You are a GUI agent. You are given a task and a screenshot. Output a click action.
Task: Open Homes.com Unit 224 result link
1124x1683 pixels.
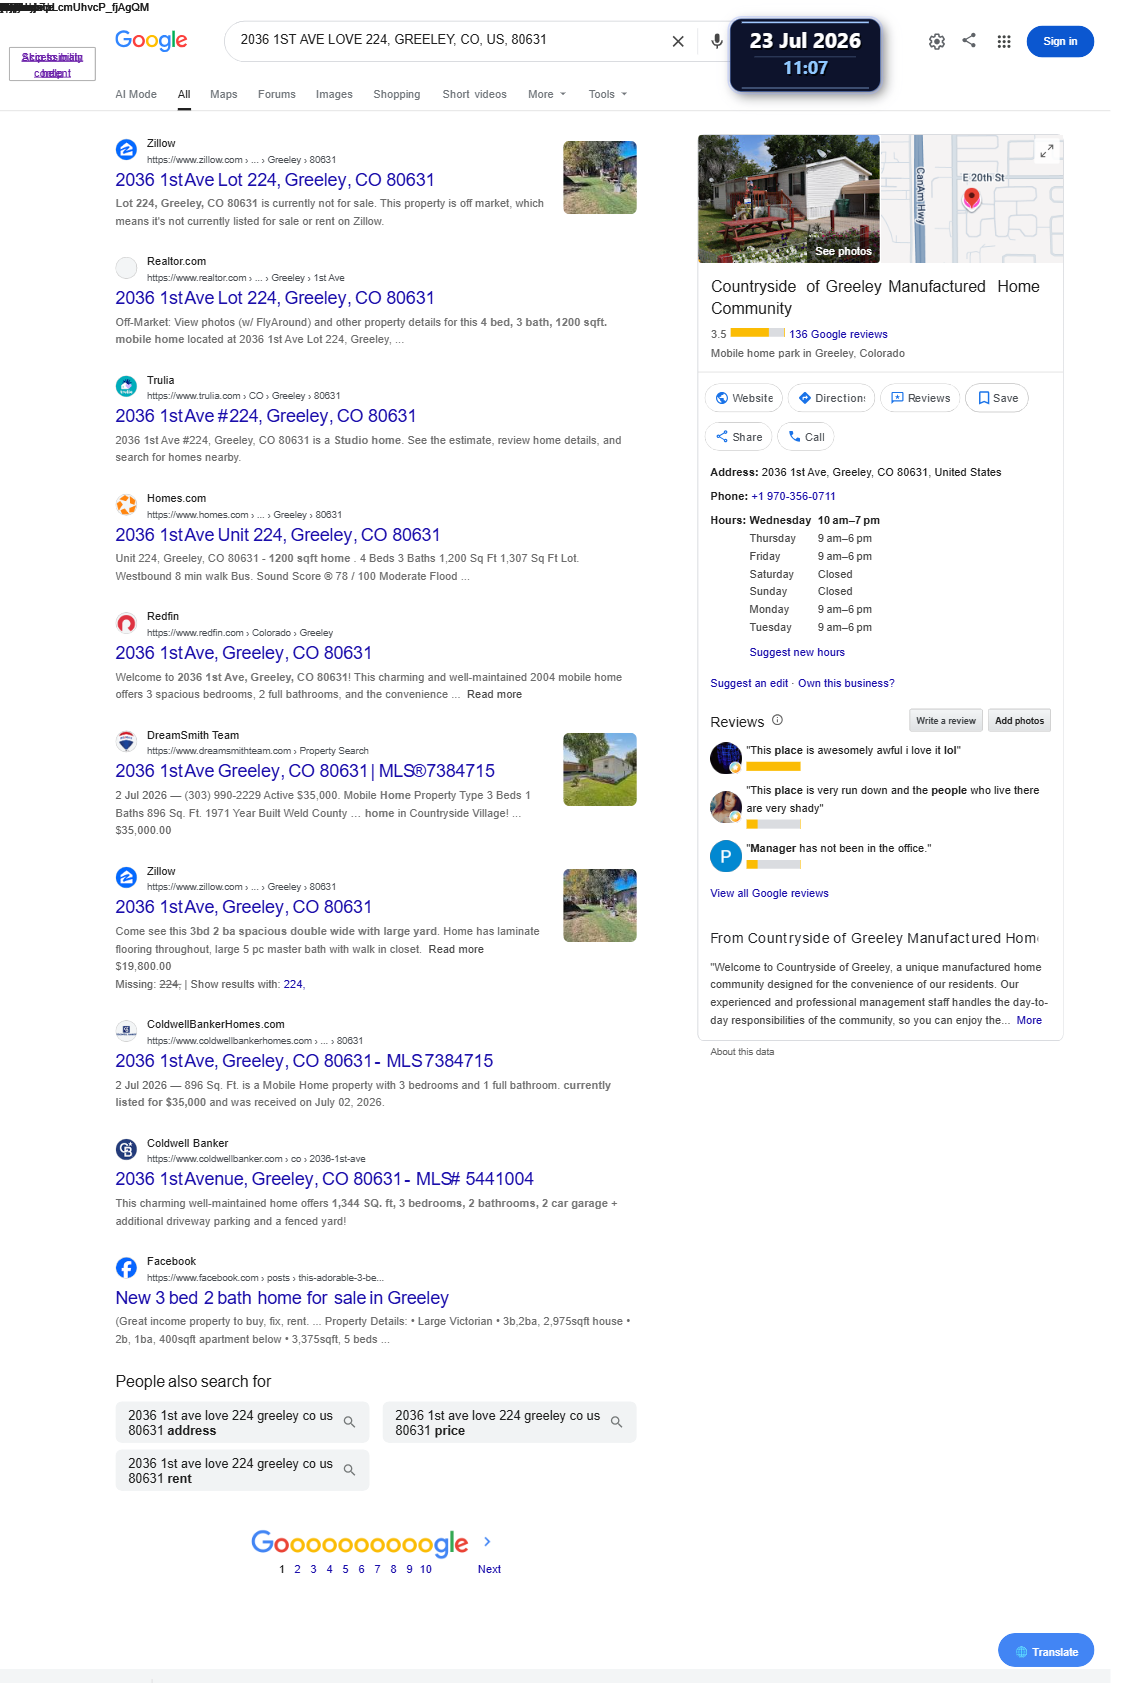coord(278,535)
